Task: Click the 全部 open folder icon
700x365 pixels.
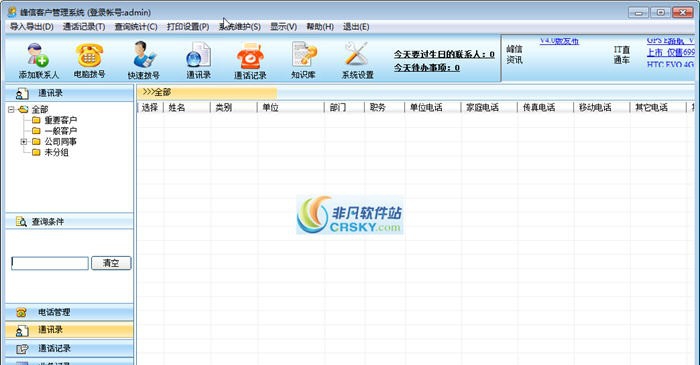Action: (x=23, y=109)
